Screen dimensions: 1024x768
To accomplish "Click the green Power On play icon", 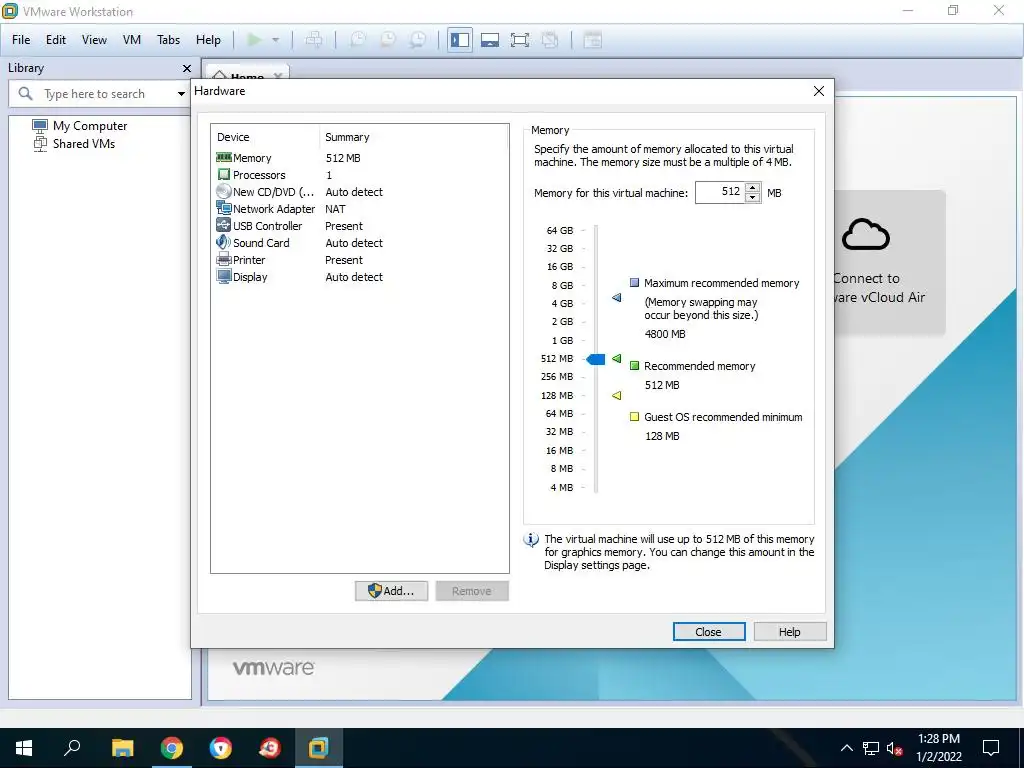I will 254,40.
